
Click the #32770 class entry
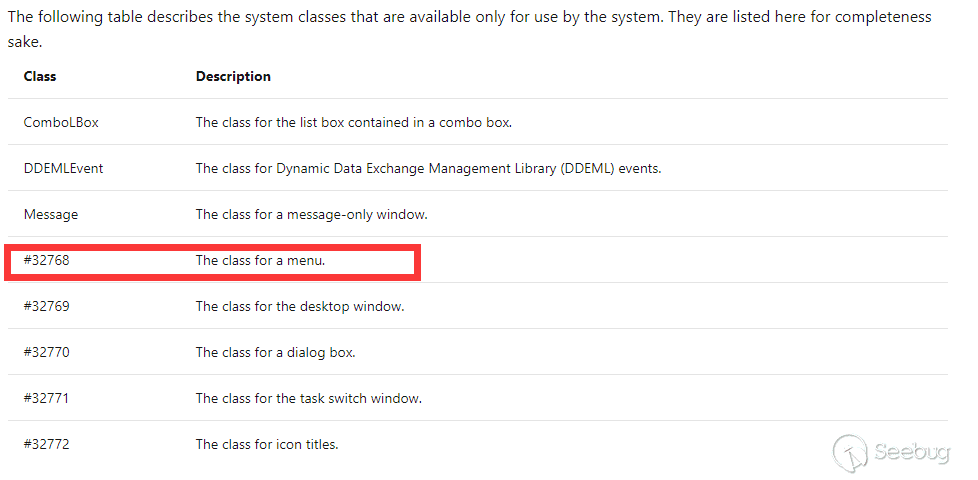point(47,353)
